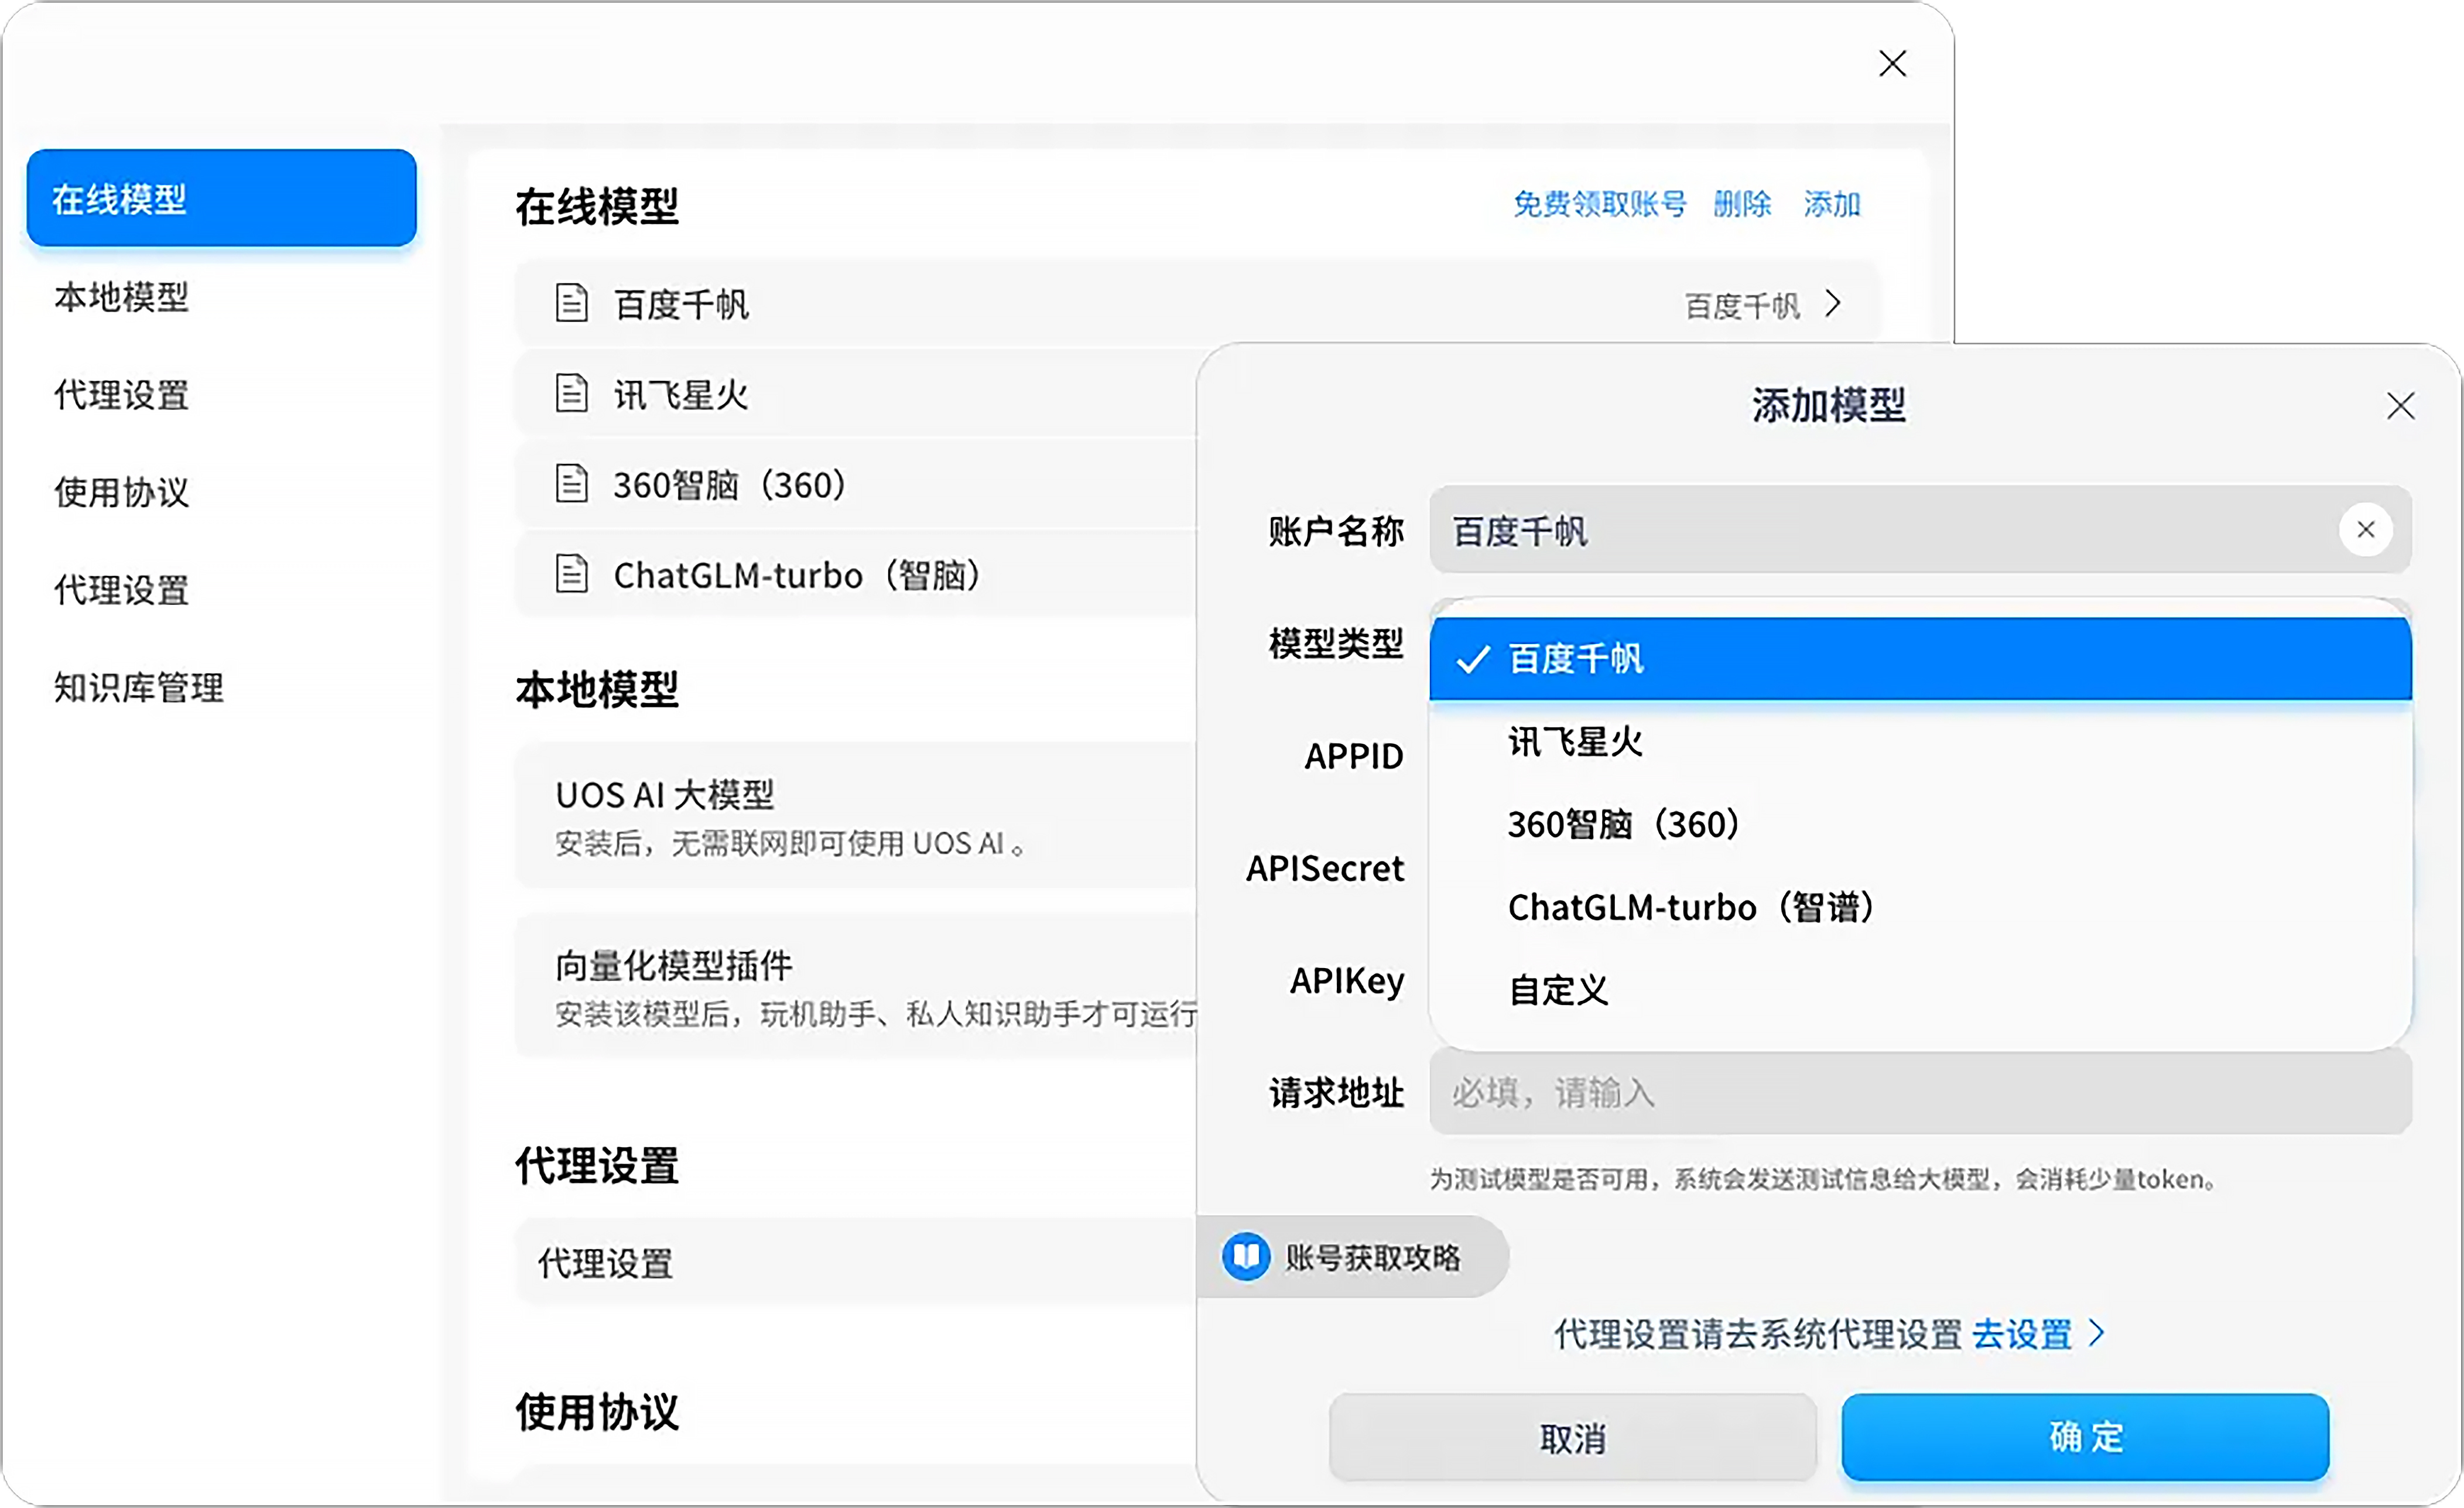2464x1508 pixels.
Task: Click the 取消 button
Action: point(1573,1438)
